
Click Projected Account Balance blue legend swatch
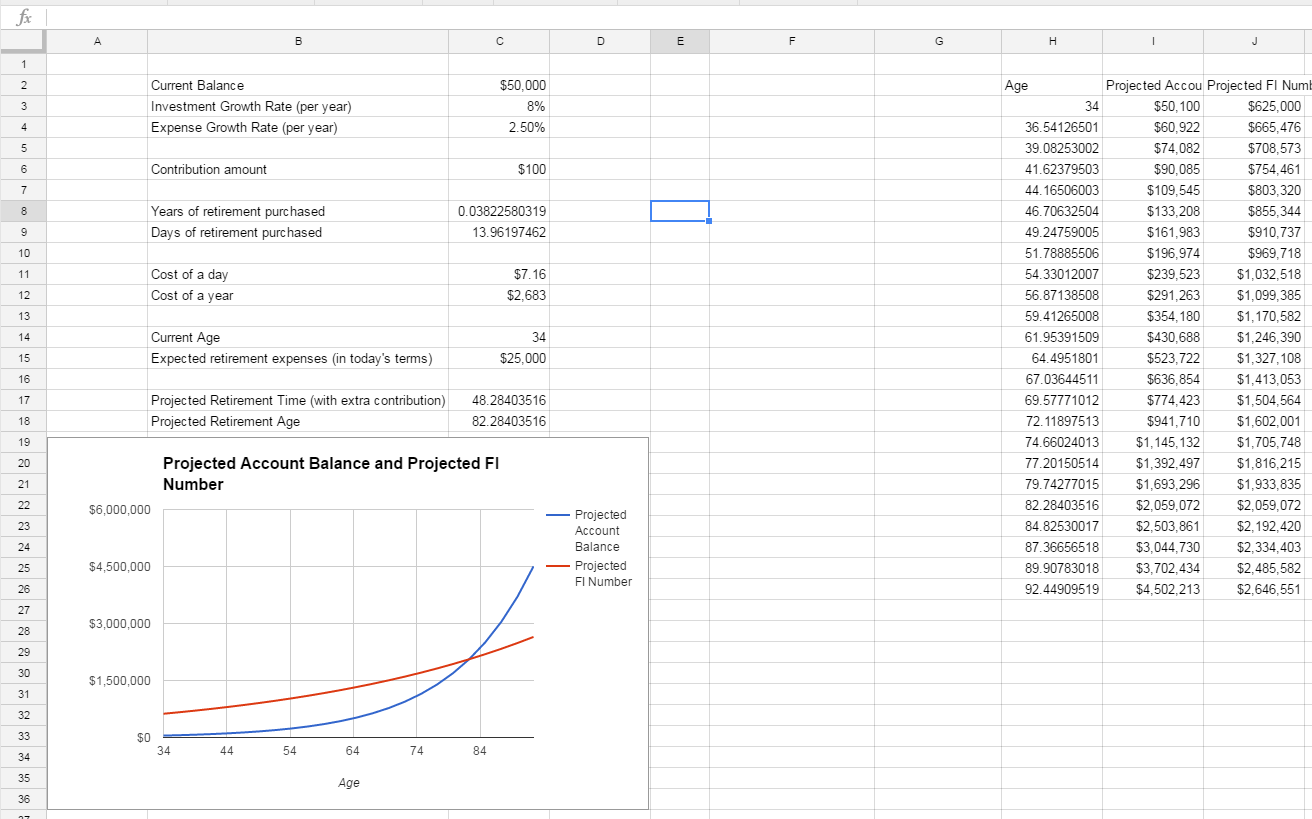tap(558, 515)
